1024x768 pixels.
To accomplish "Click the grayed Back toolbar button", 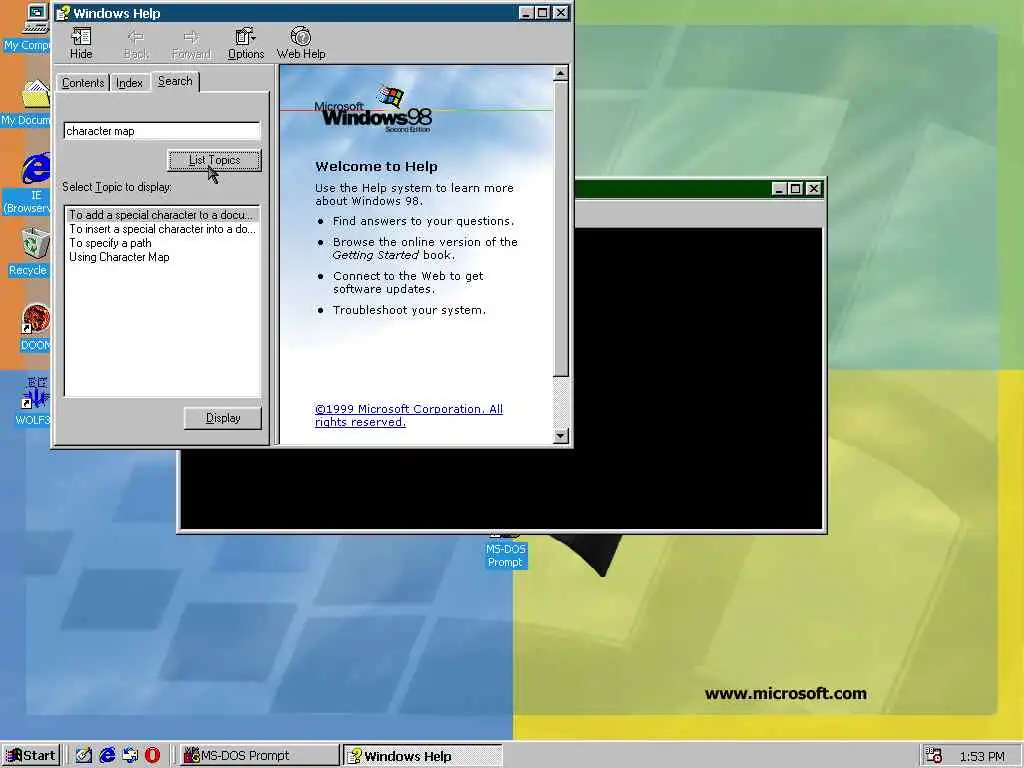I will point(136,44).
